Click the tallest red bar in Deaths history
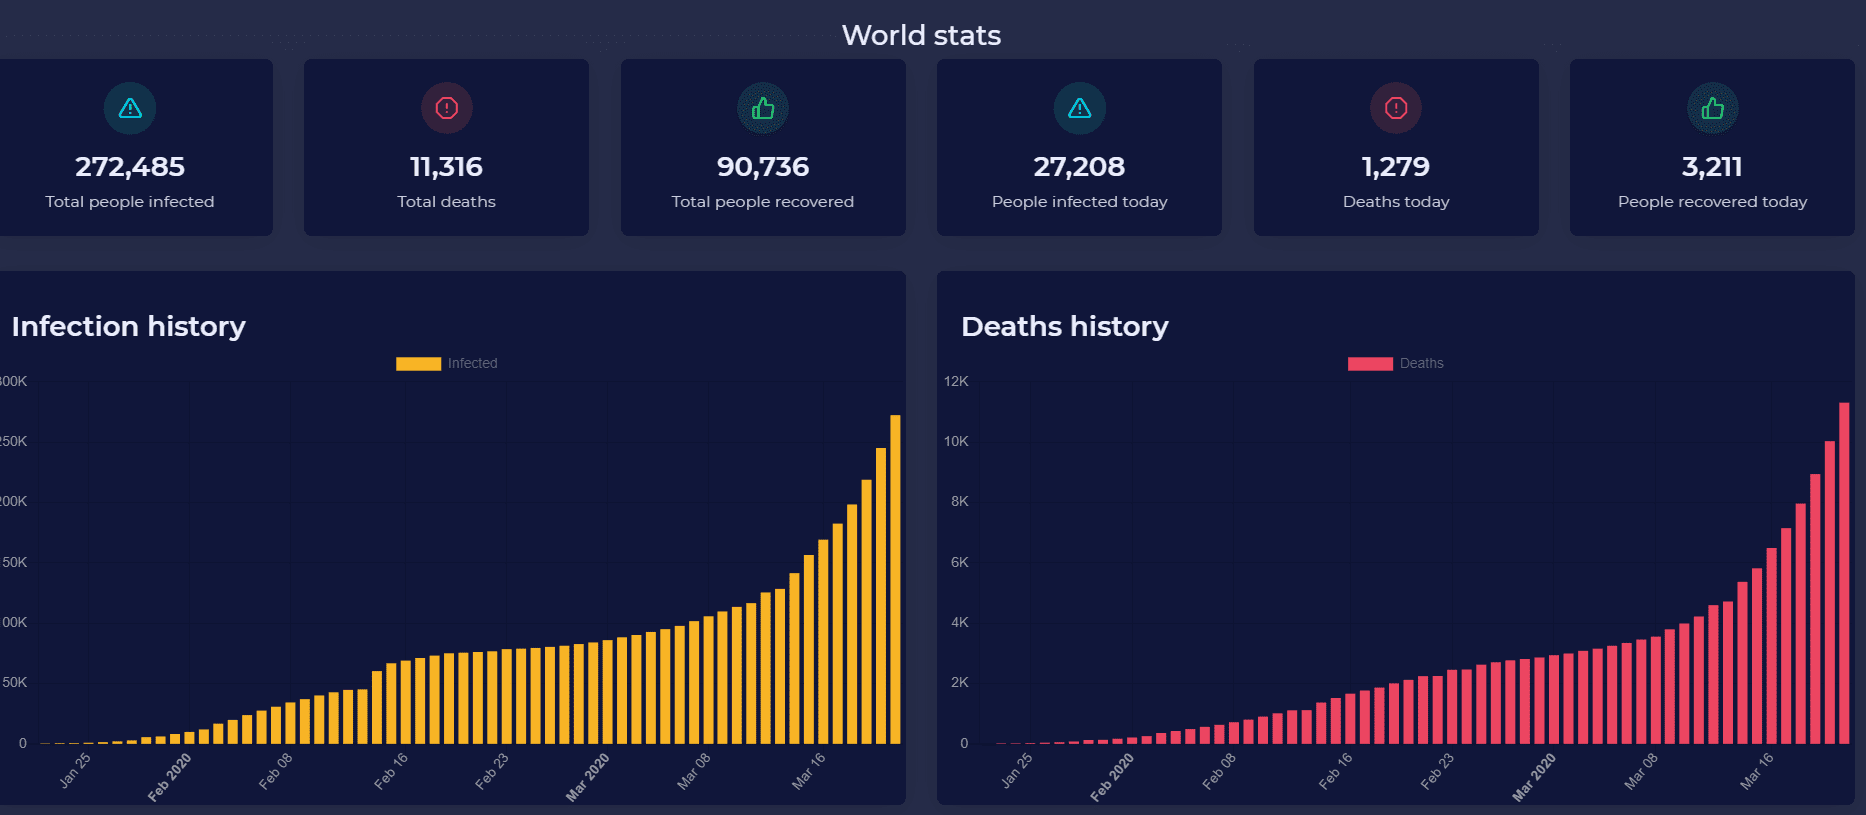Screen dimensions: 1866x815 tap(1844, 573)
